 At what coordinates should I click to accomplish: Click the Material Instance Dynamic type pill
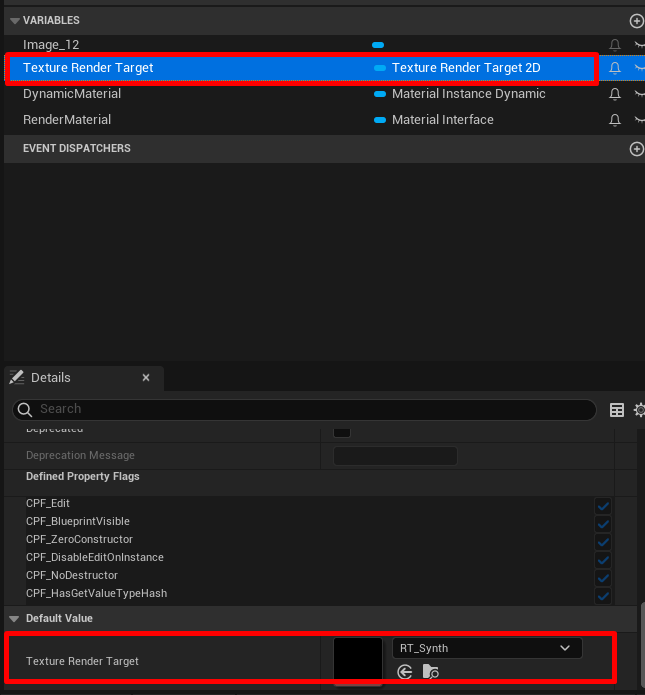[x=380, y=94]
